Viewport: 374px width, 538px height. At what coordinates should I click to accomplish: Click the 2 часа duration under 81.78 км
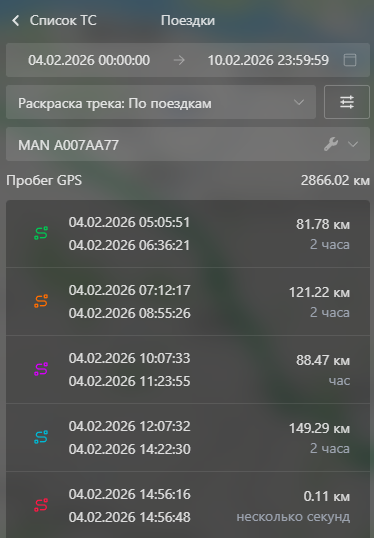(x=330, y=245)
